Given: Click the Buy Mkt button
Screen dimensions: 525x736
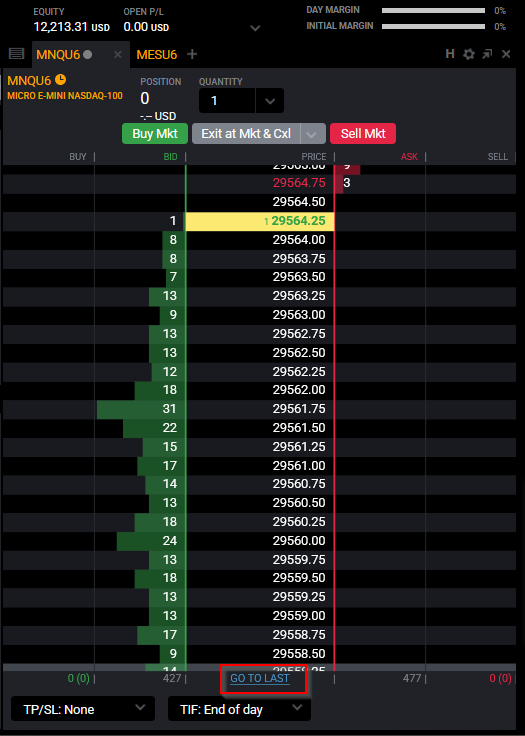Looking at the screenshot, I should point(155,134).
